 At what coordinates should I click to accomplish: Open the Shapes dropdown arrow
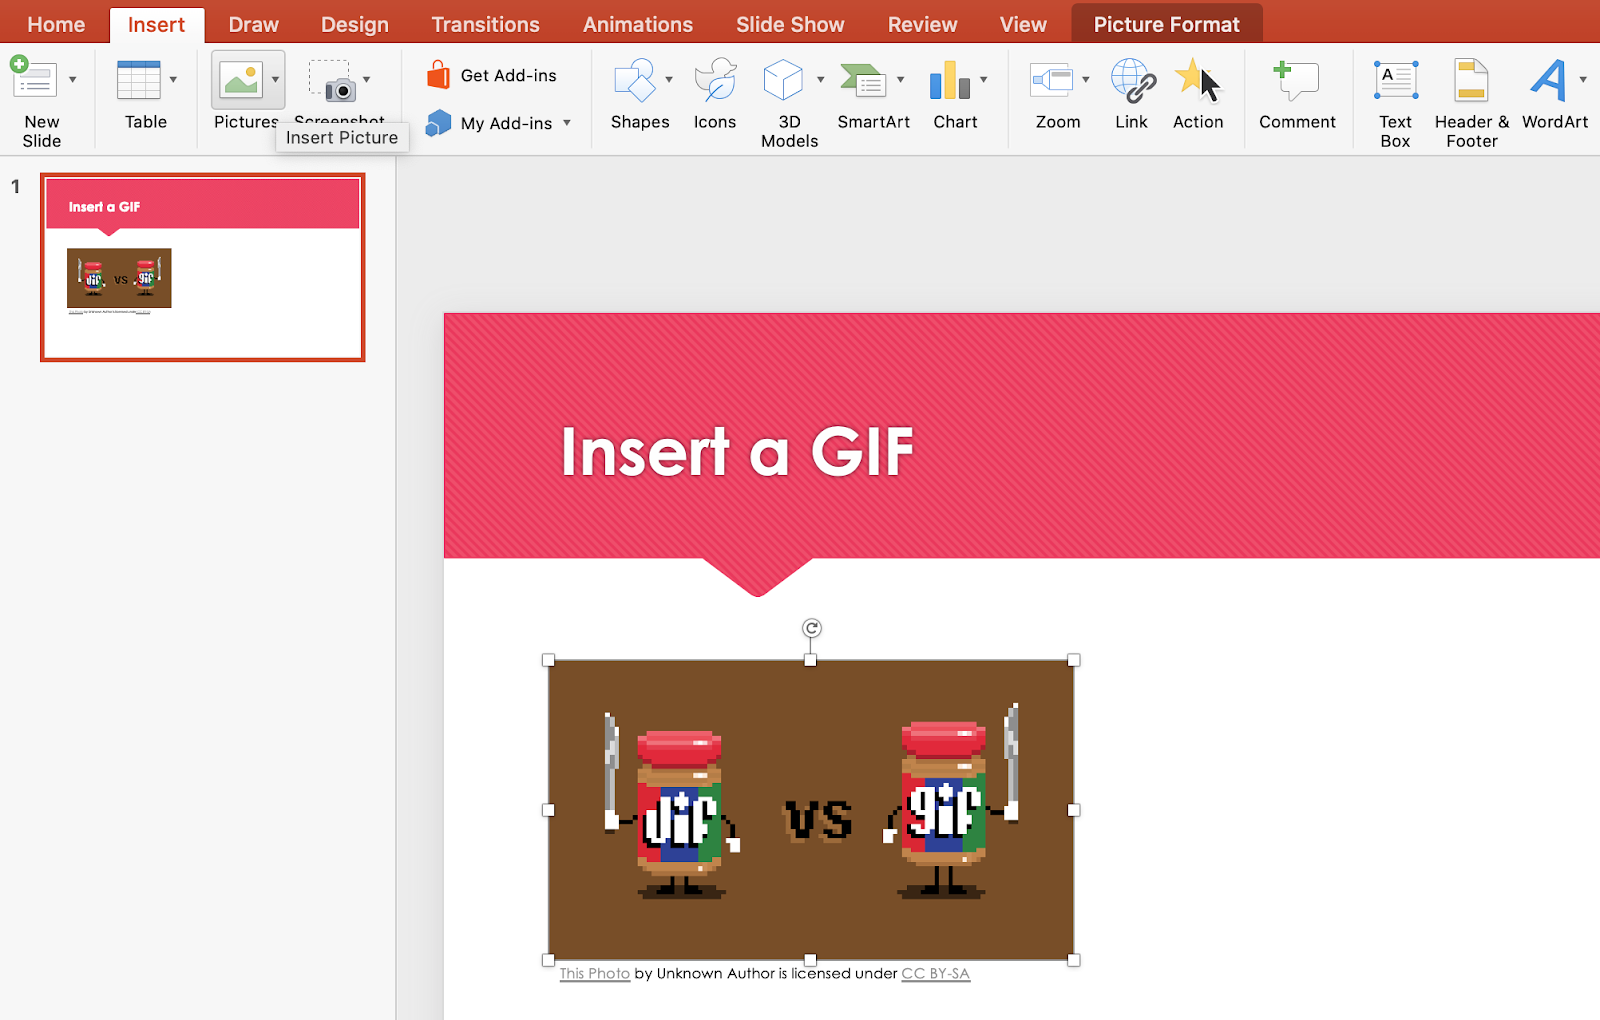[669, 79]
